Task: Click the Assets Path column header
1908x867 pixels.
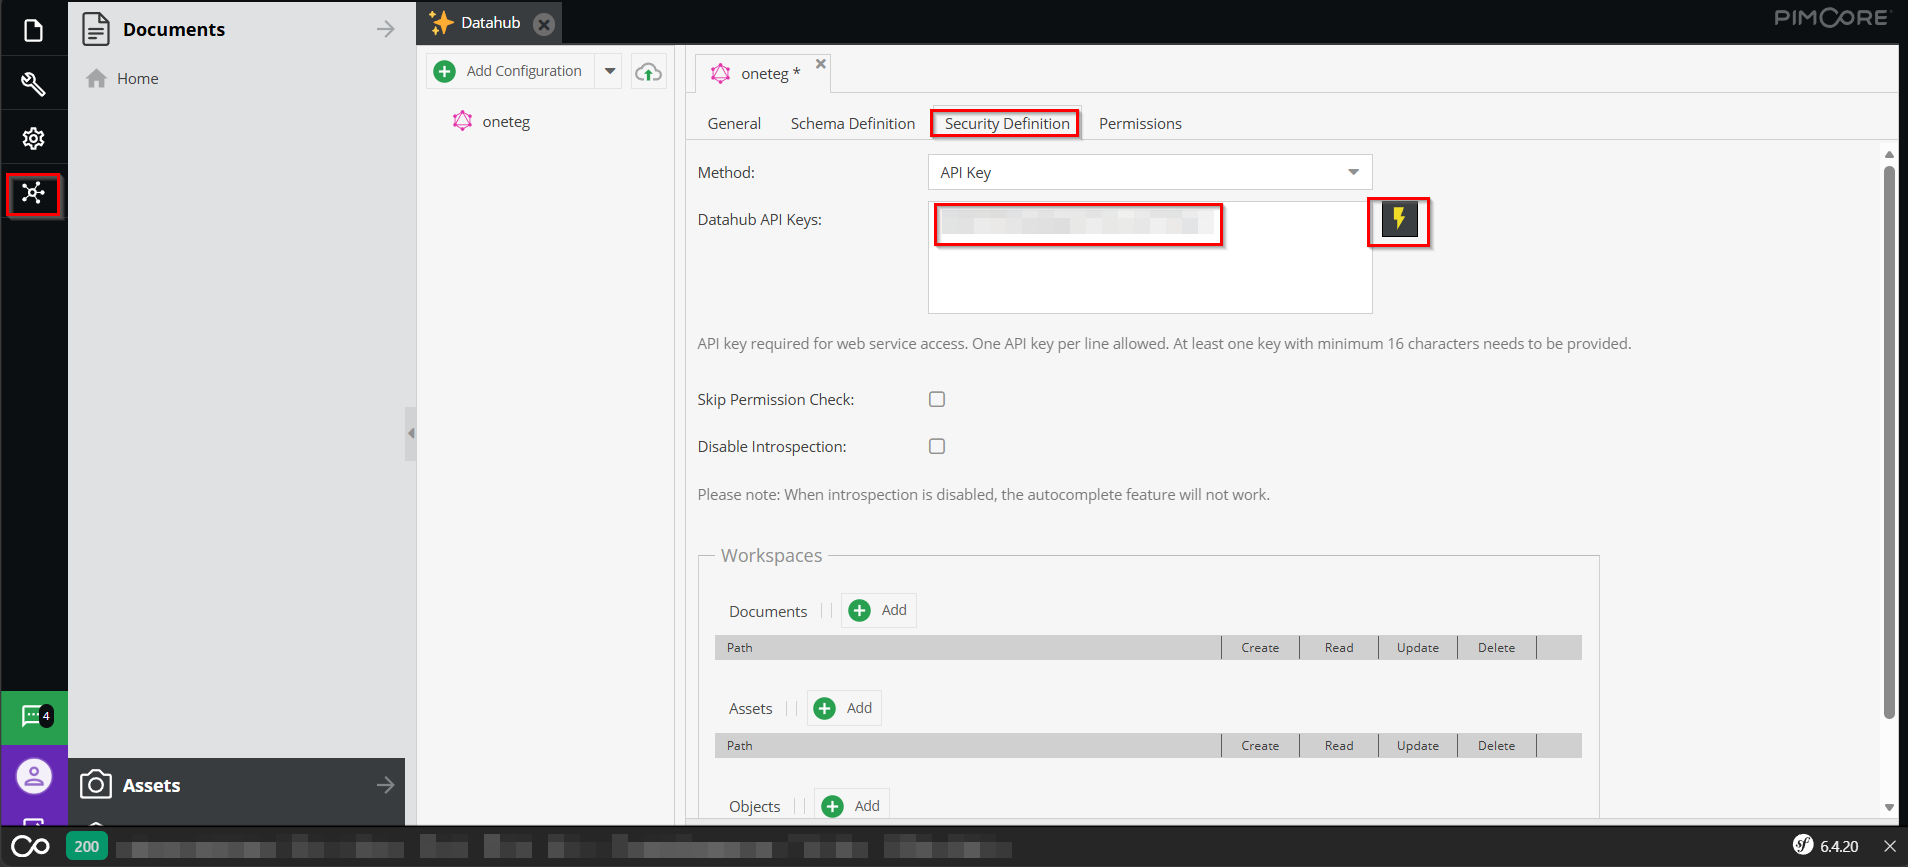Action: tap(968, 746)
